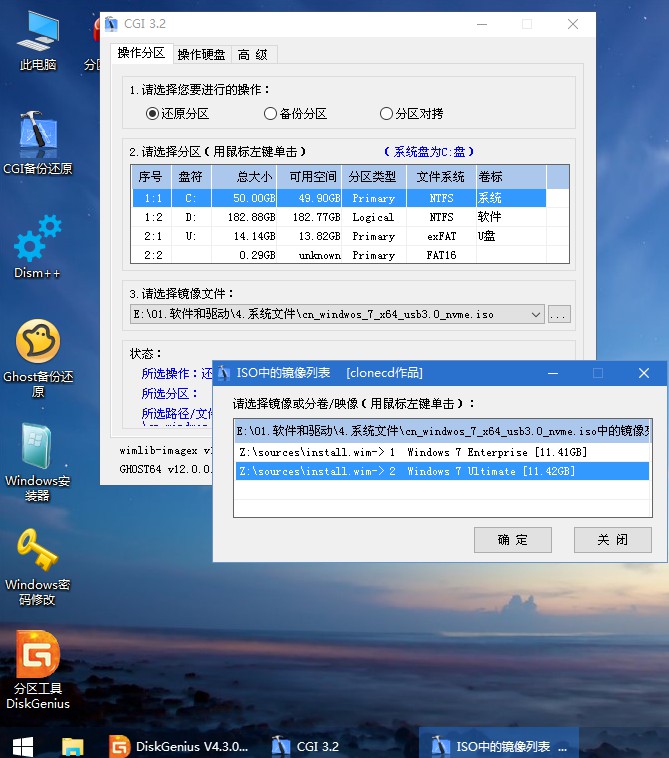Switch to the 操作分区 tab
The width and height of the screenshot is (669, 758).
tap(141, 53)
